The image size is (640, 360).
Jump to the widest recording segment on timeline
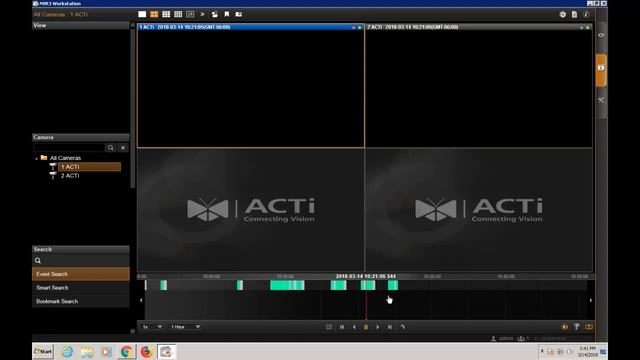[x=287, y=285]
